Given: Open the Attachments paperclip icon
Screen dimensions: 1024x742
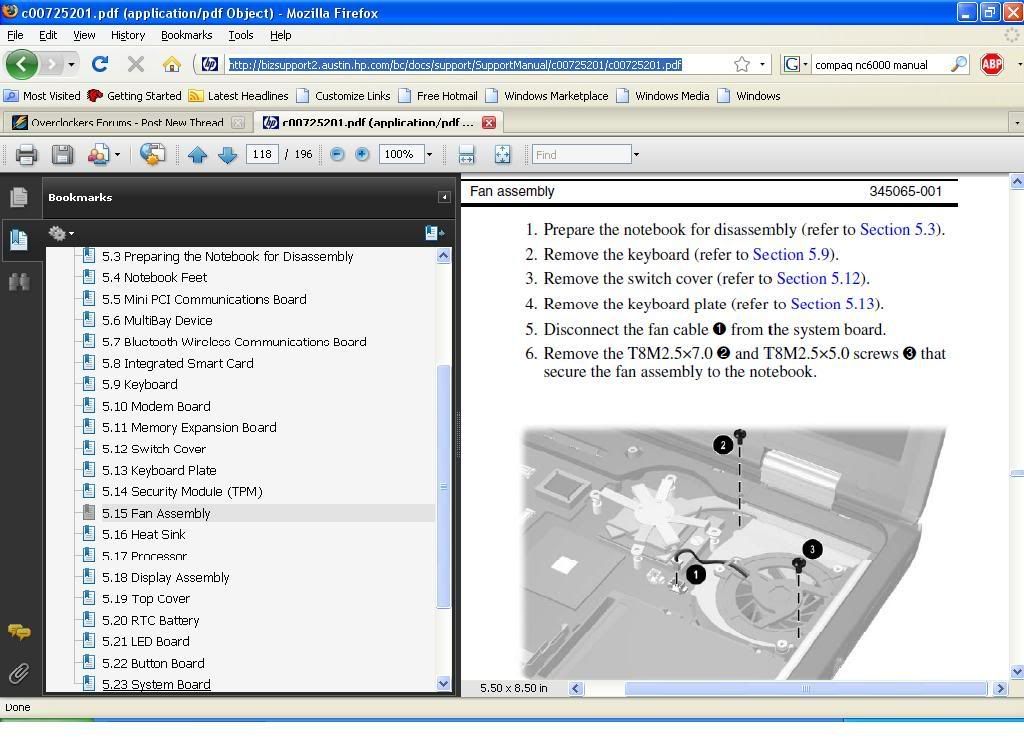Looking at the screenshot, I should (x=19, y=673).
